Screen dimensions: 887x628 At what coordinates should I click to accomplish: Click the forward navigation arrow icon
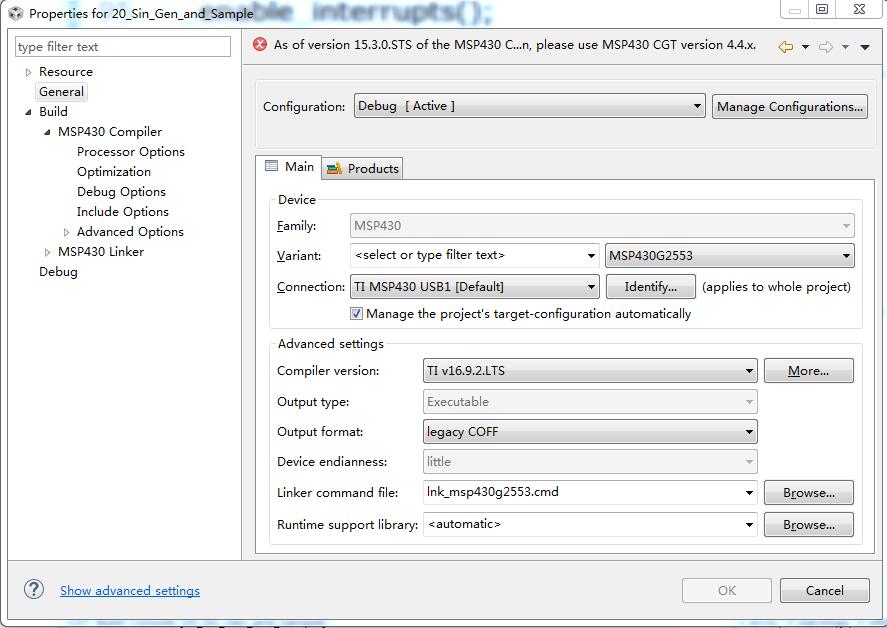click(826, 47)
